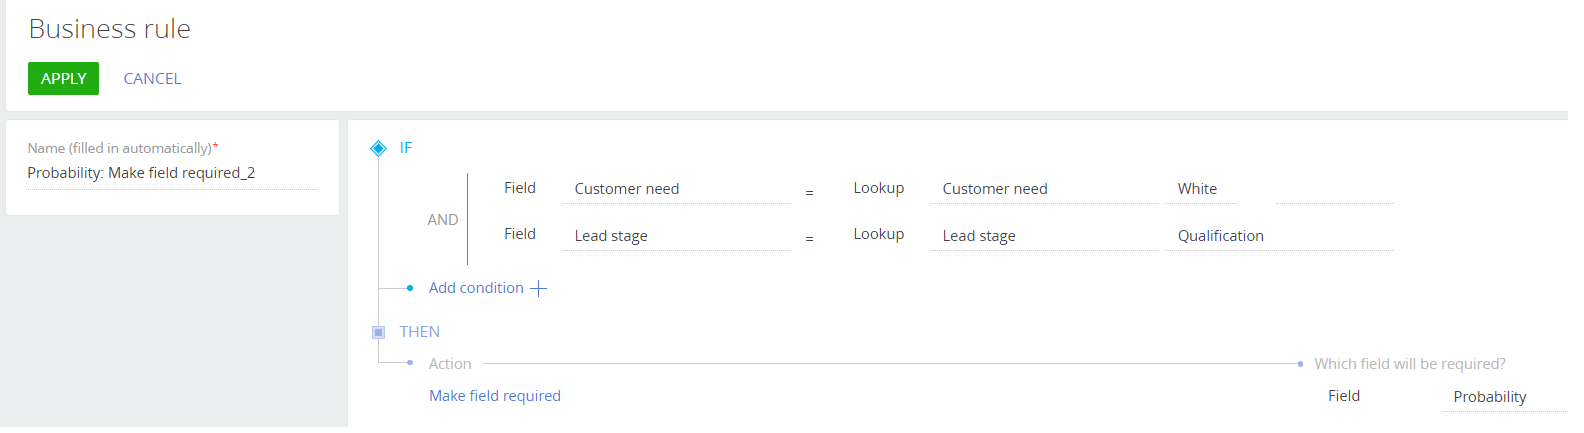
Task: Click the equals sign of Customer need condition
Action: click(x=810, y=192)
